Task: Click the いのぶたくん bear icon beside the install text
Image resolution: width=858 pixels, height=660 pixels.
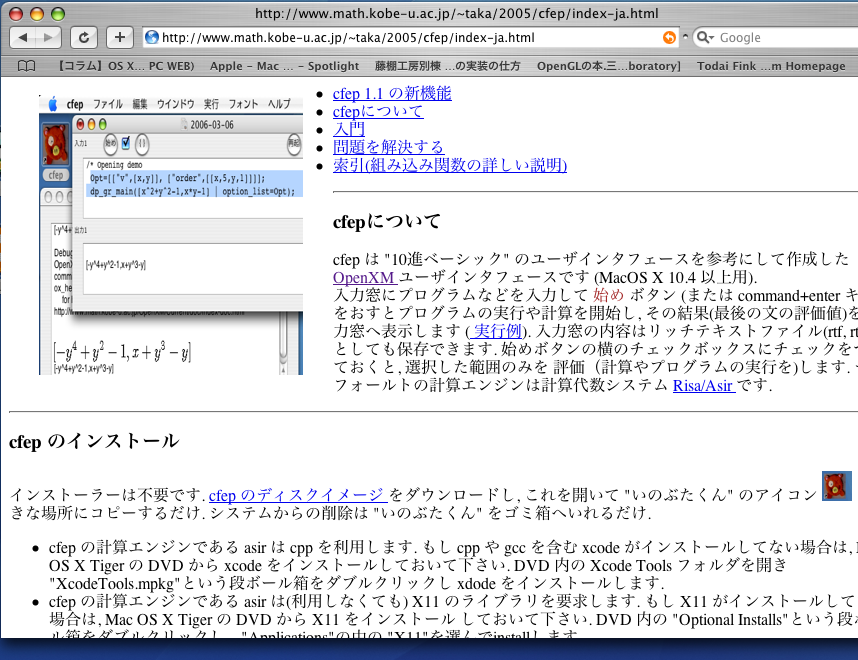Action: pyautogui.click(x=837, y=485)
